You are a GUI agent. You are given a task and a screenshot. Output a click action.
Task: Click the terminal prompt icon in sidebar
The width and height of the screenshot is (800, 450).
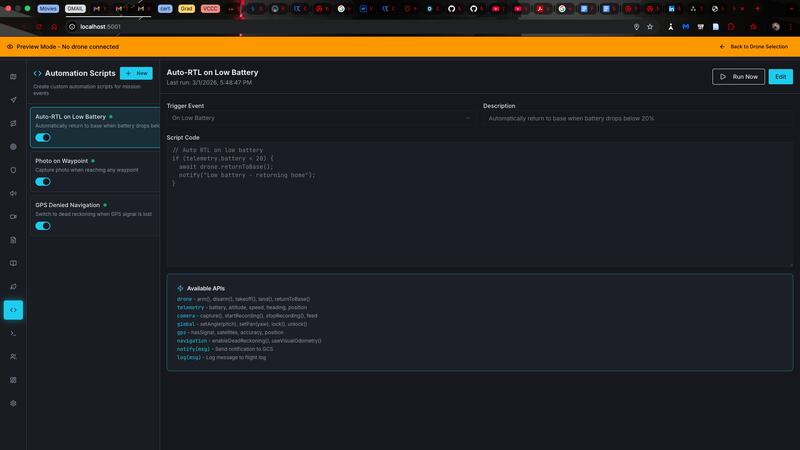13,333
